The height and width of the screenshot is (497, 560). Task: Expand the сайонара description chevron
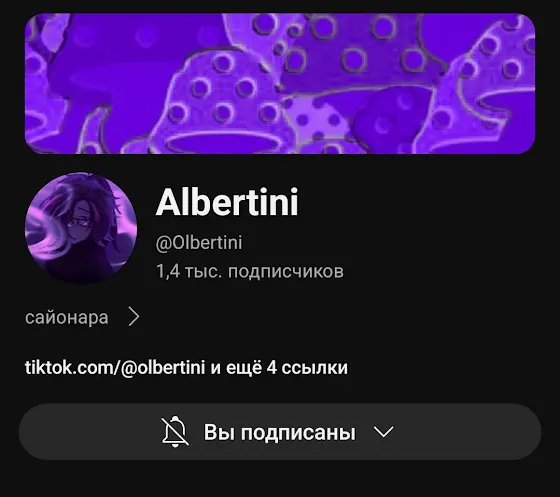[x=134, y=316]
